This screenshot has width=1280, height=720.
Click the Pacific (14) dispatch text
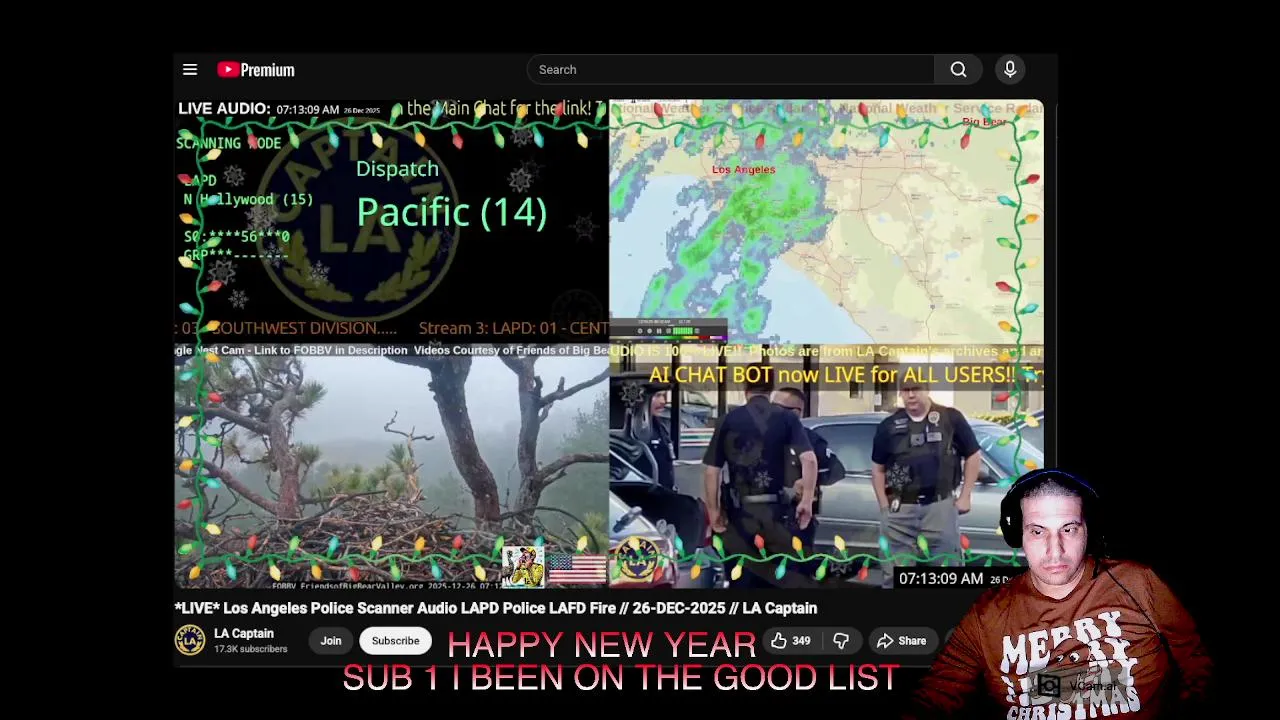coord(451,212)
